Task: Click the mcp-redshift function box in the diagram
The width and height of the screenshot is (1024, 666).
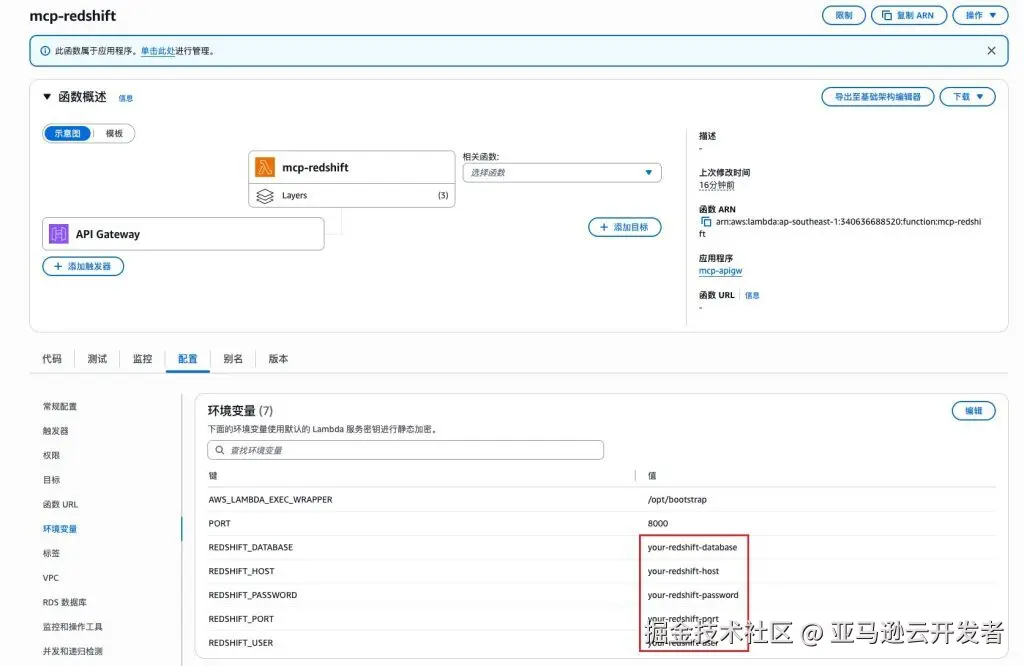Action: [x=352, y=167]
